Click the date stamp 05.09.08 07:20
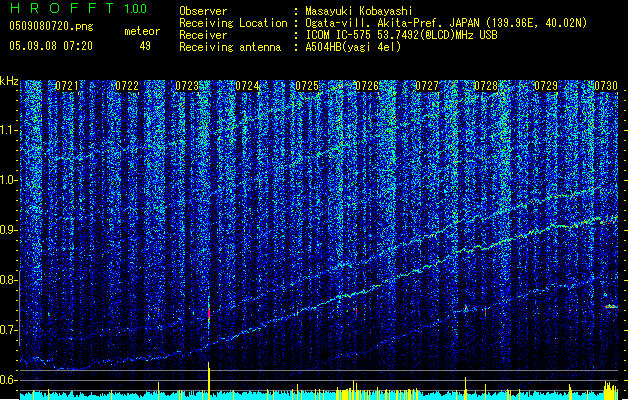The image size is (629, 400). (x=51, y=46)
